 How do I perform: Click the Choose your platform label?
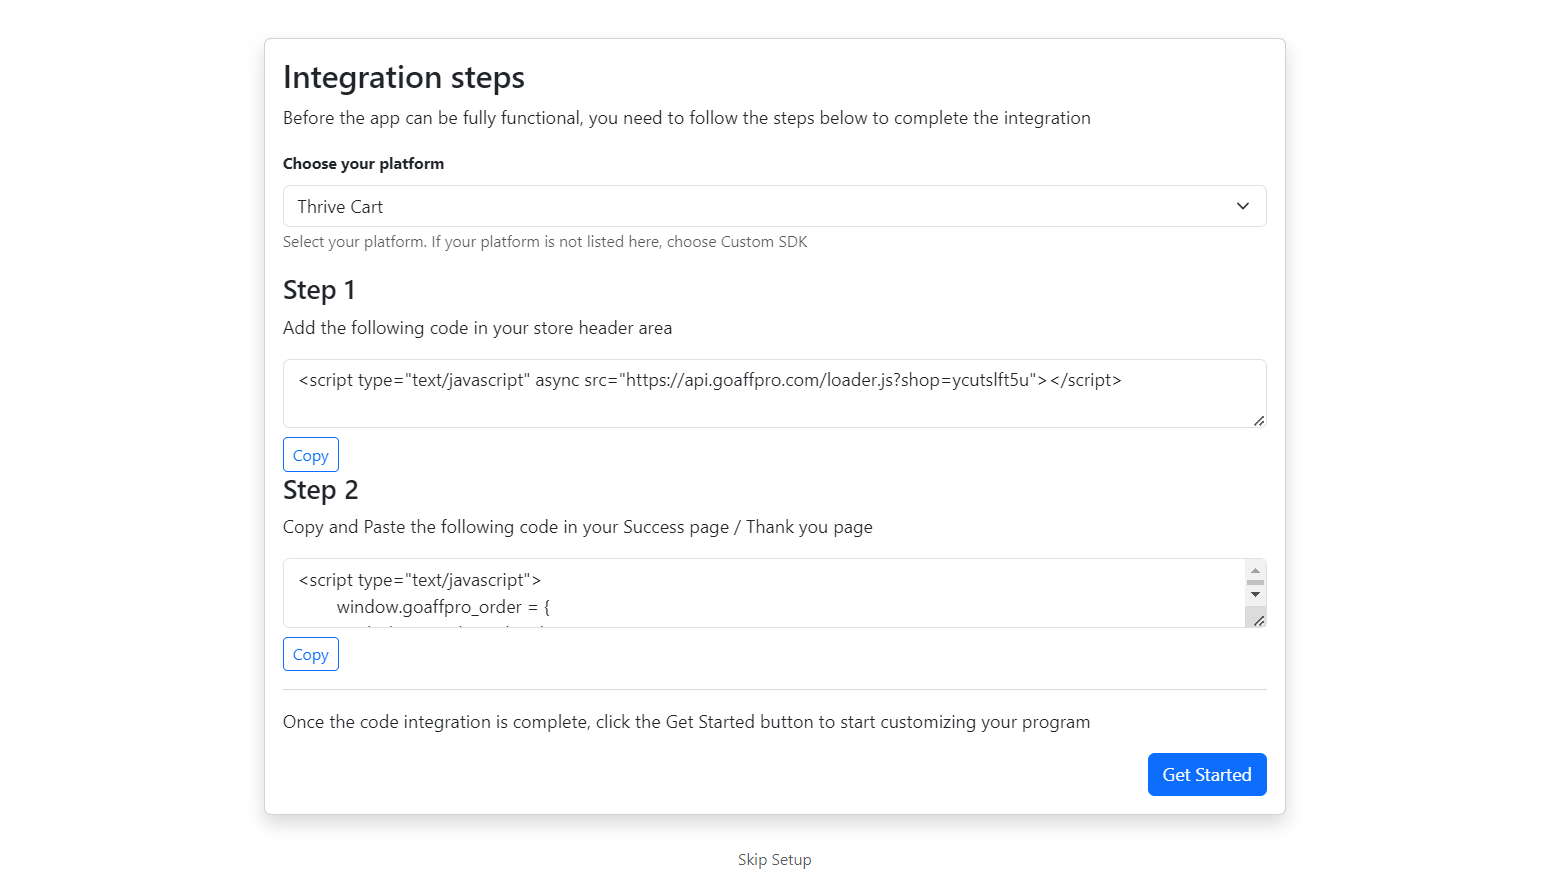click(363, 164)
